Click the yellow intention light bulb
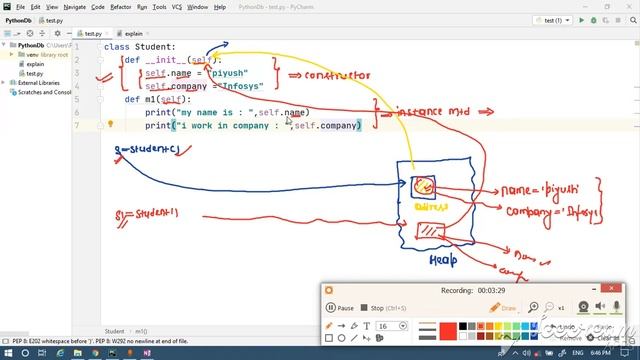Image resolution: width=640 pixels, height=360 pixels. tap(110, 124)
